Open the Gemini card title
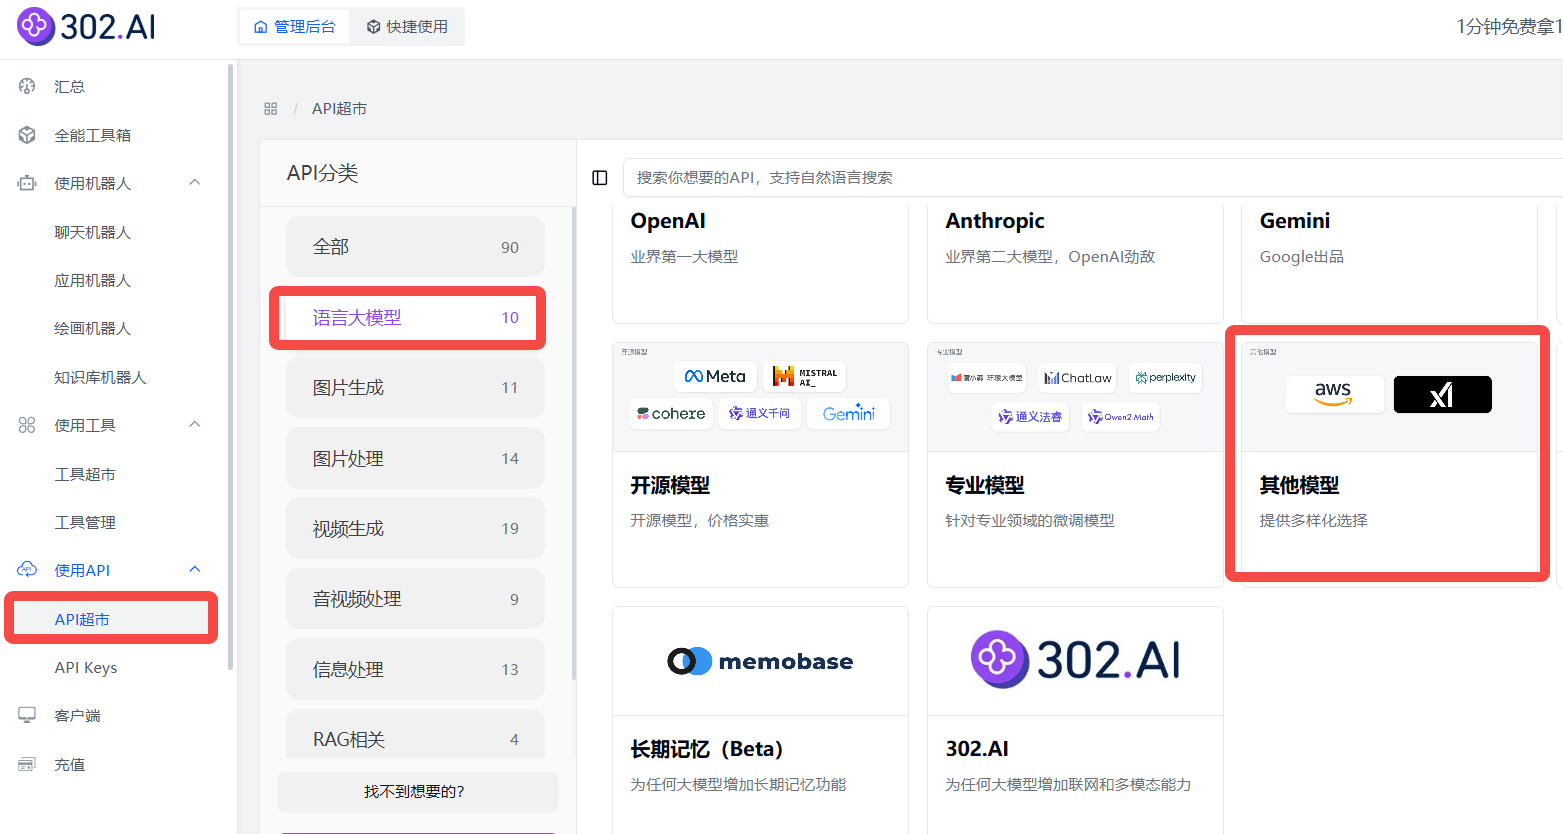 pos(1295,221)
